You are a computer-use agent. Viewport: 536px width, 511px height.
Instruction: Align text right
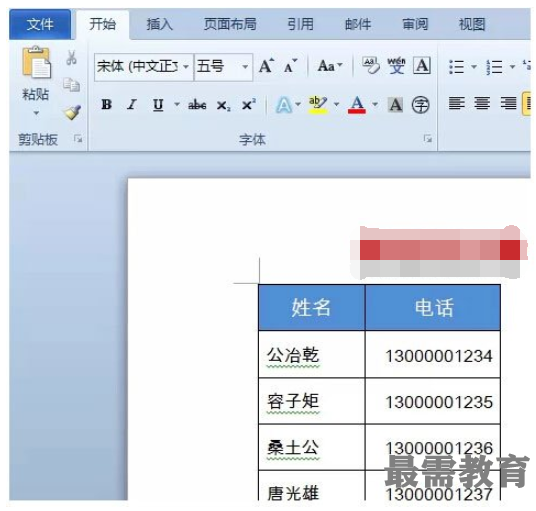tap(508, 103)
